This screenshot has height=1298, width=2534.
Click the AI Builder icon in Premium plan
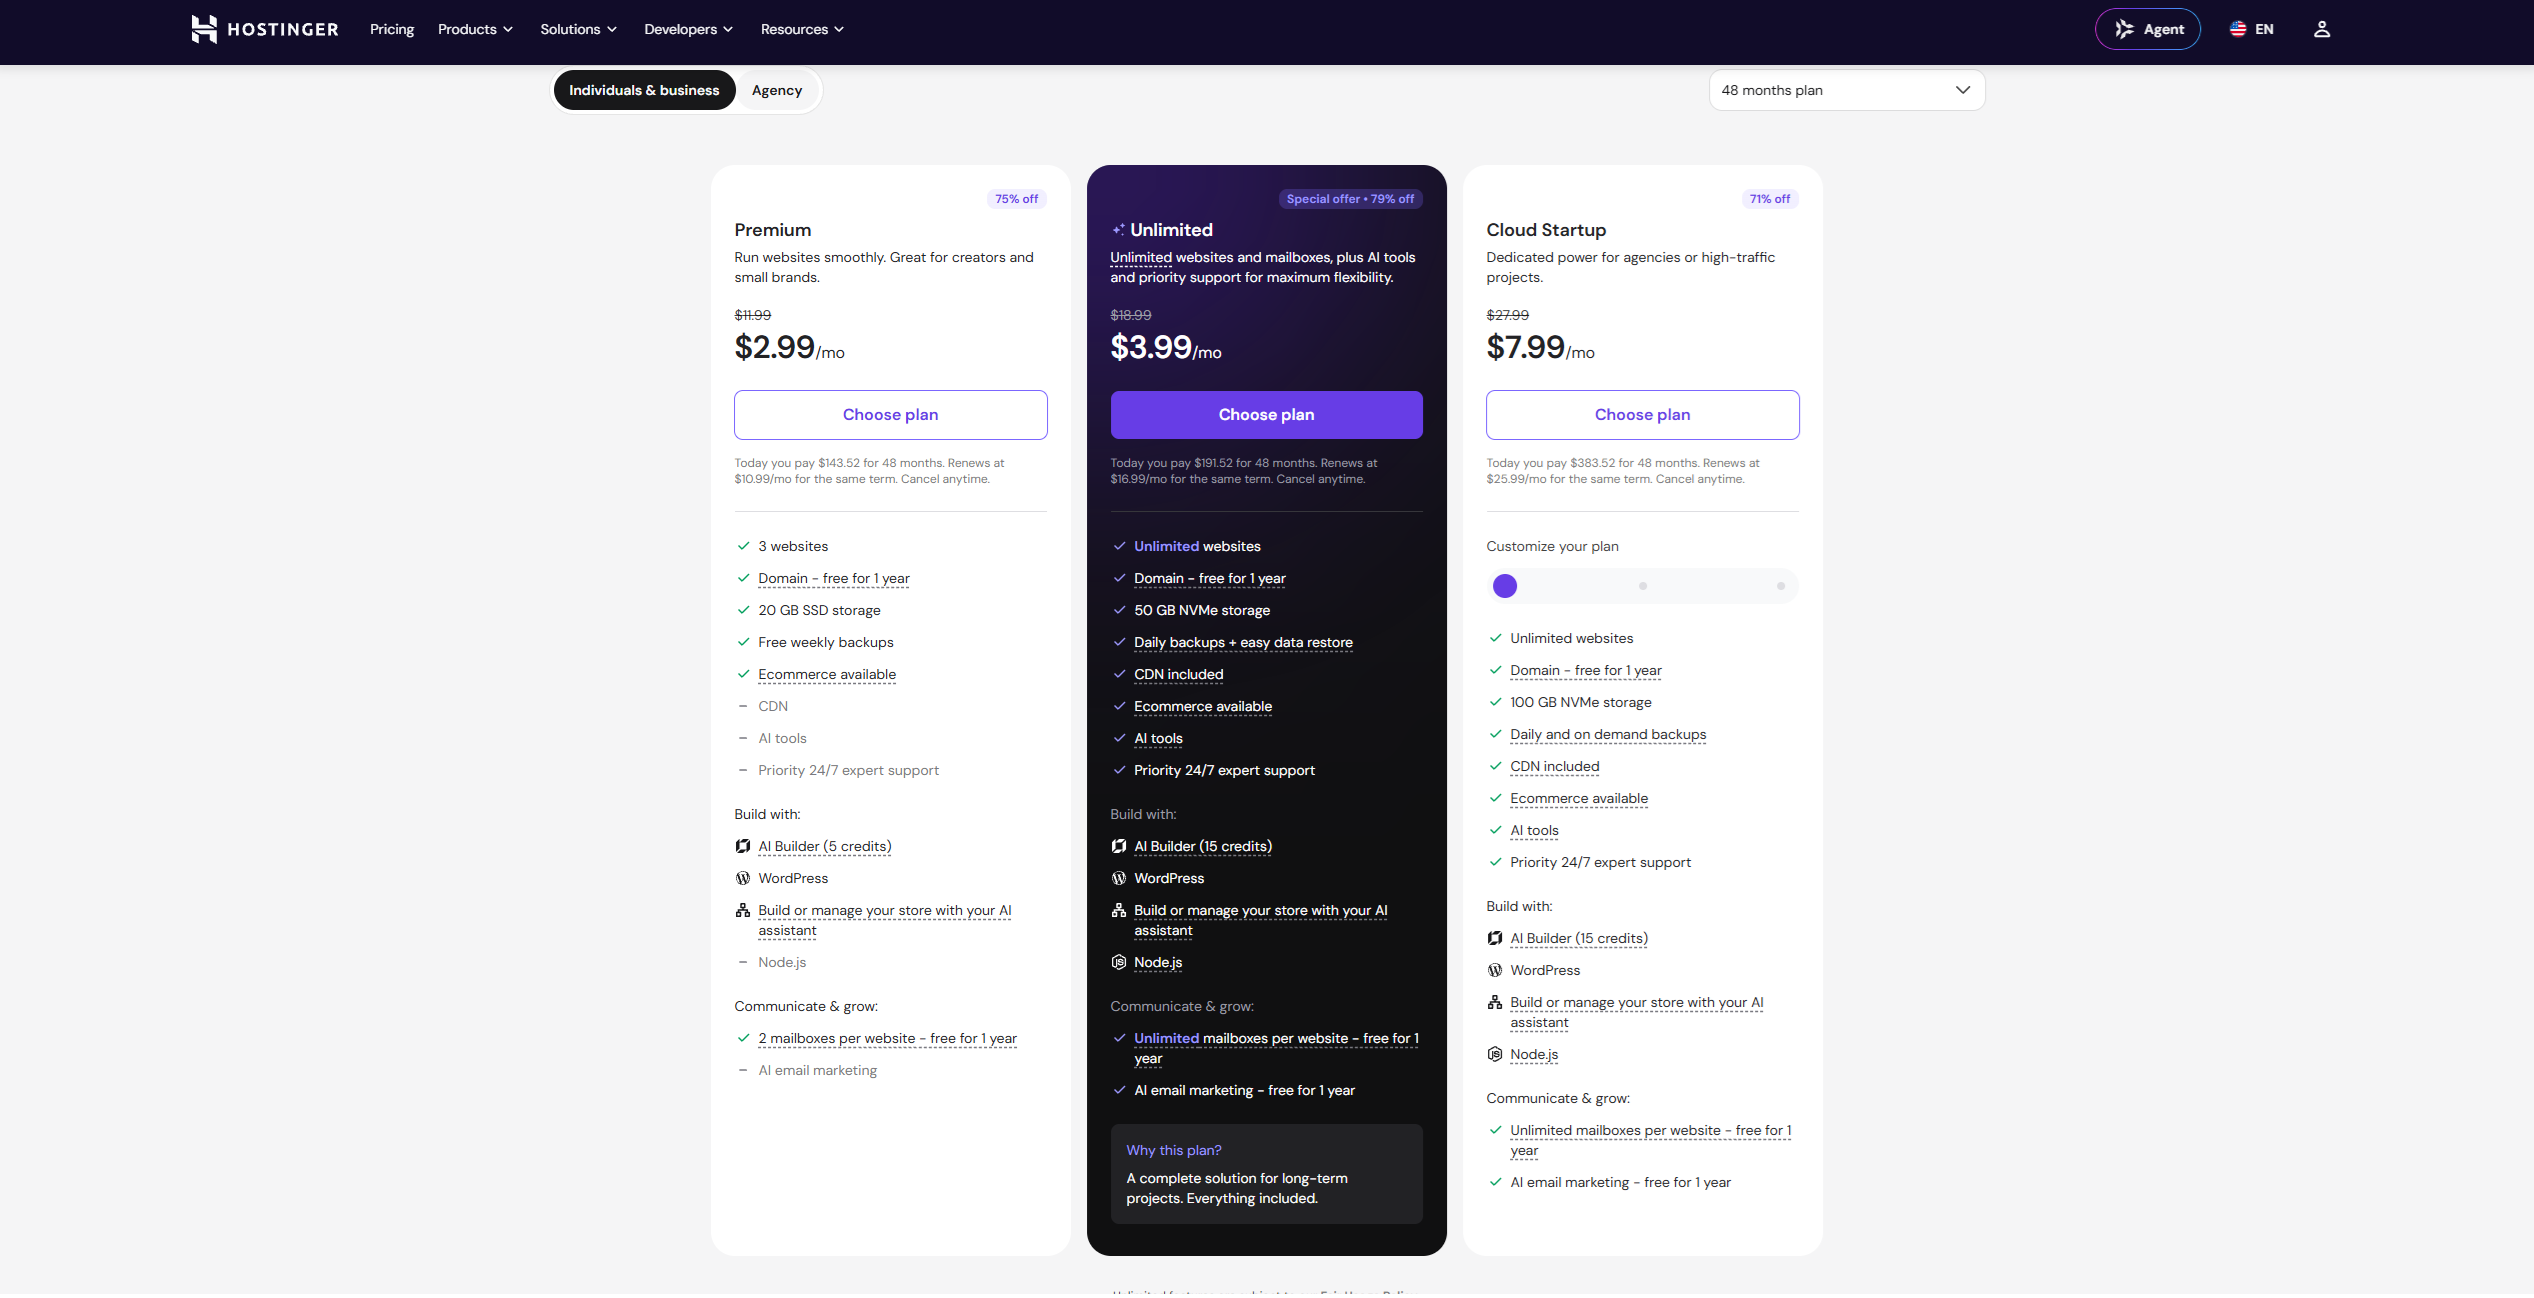(743, 846)
